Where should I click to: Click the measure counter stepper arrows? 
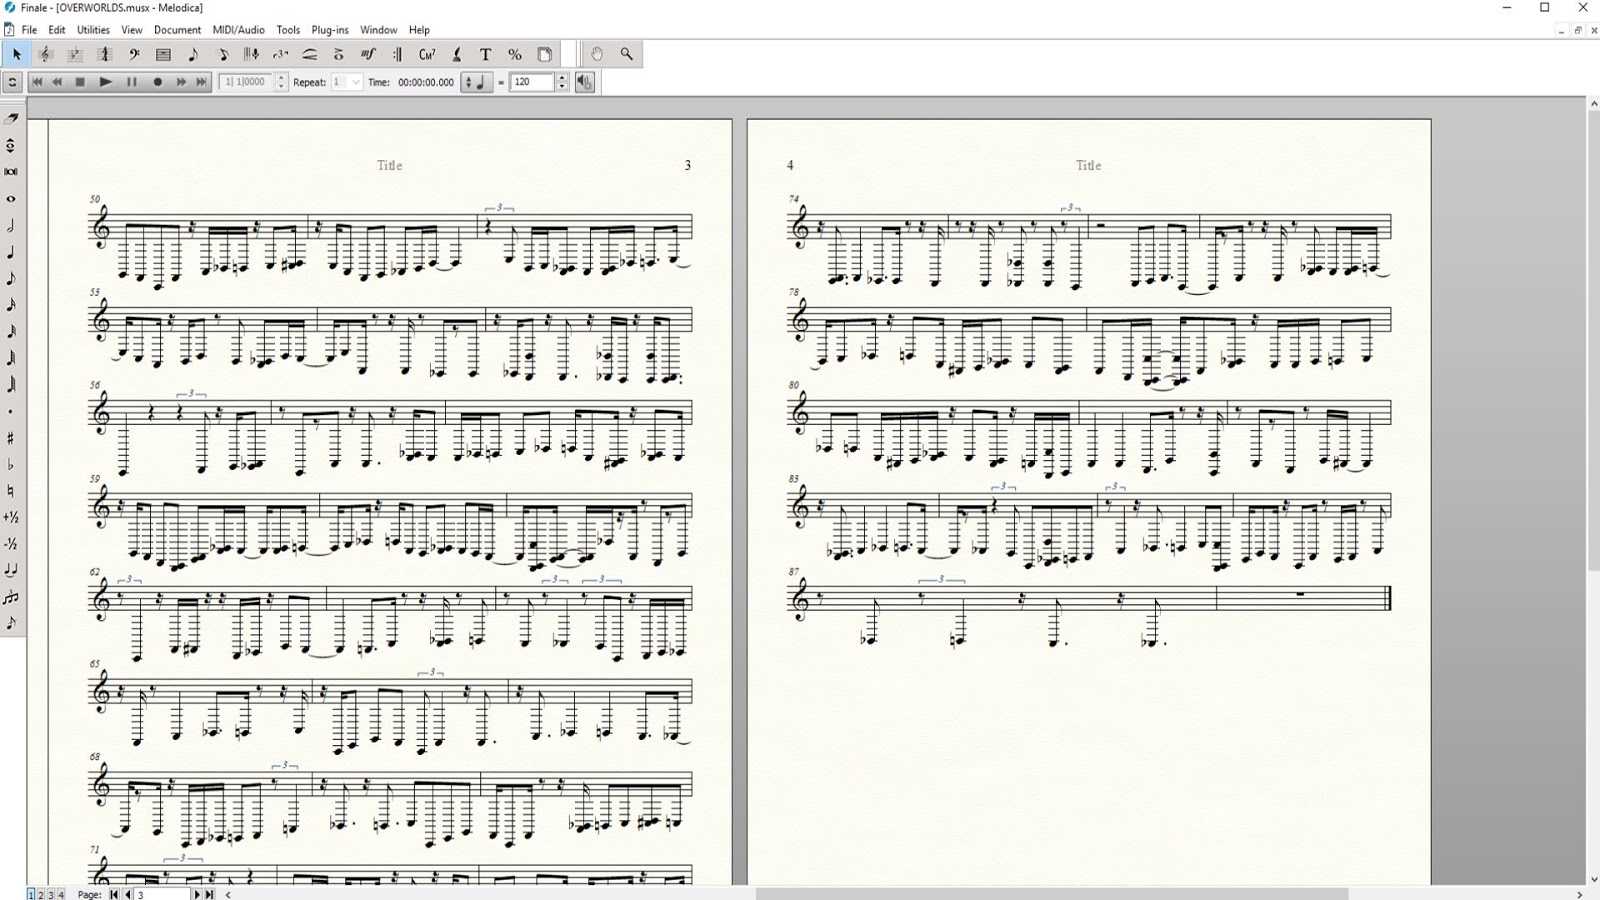281,82
